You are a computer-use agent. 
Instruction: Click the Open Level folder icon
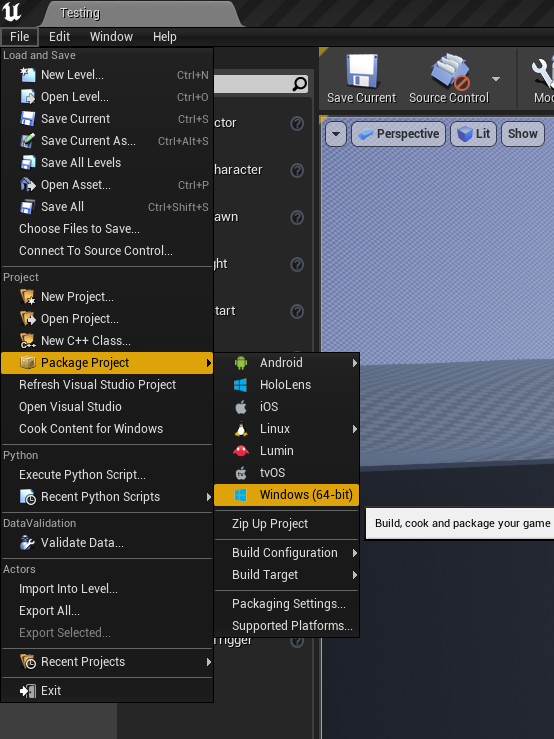(28, 97)
